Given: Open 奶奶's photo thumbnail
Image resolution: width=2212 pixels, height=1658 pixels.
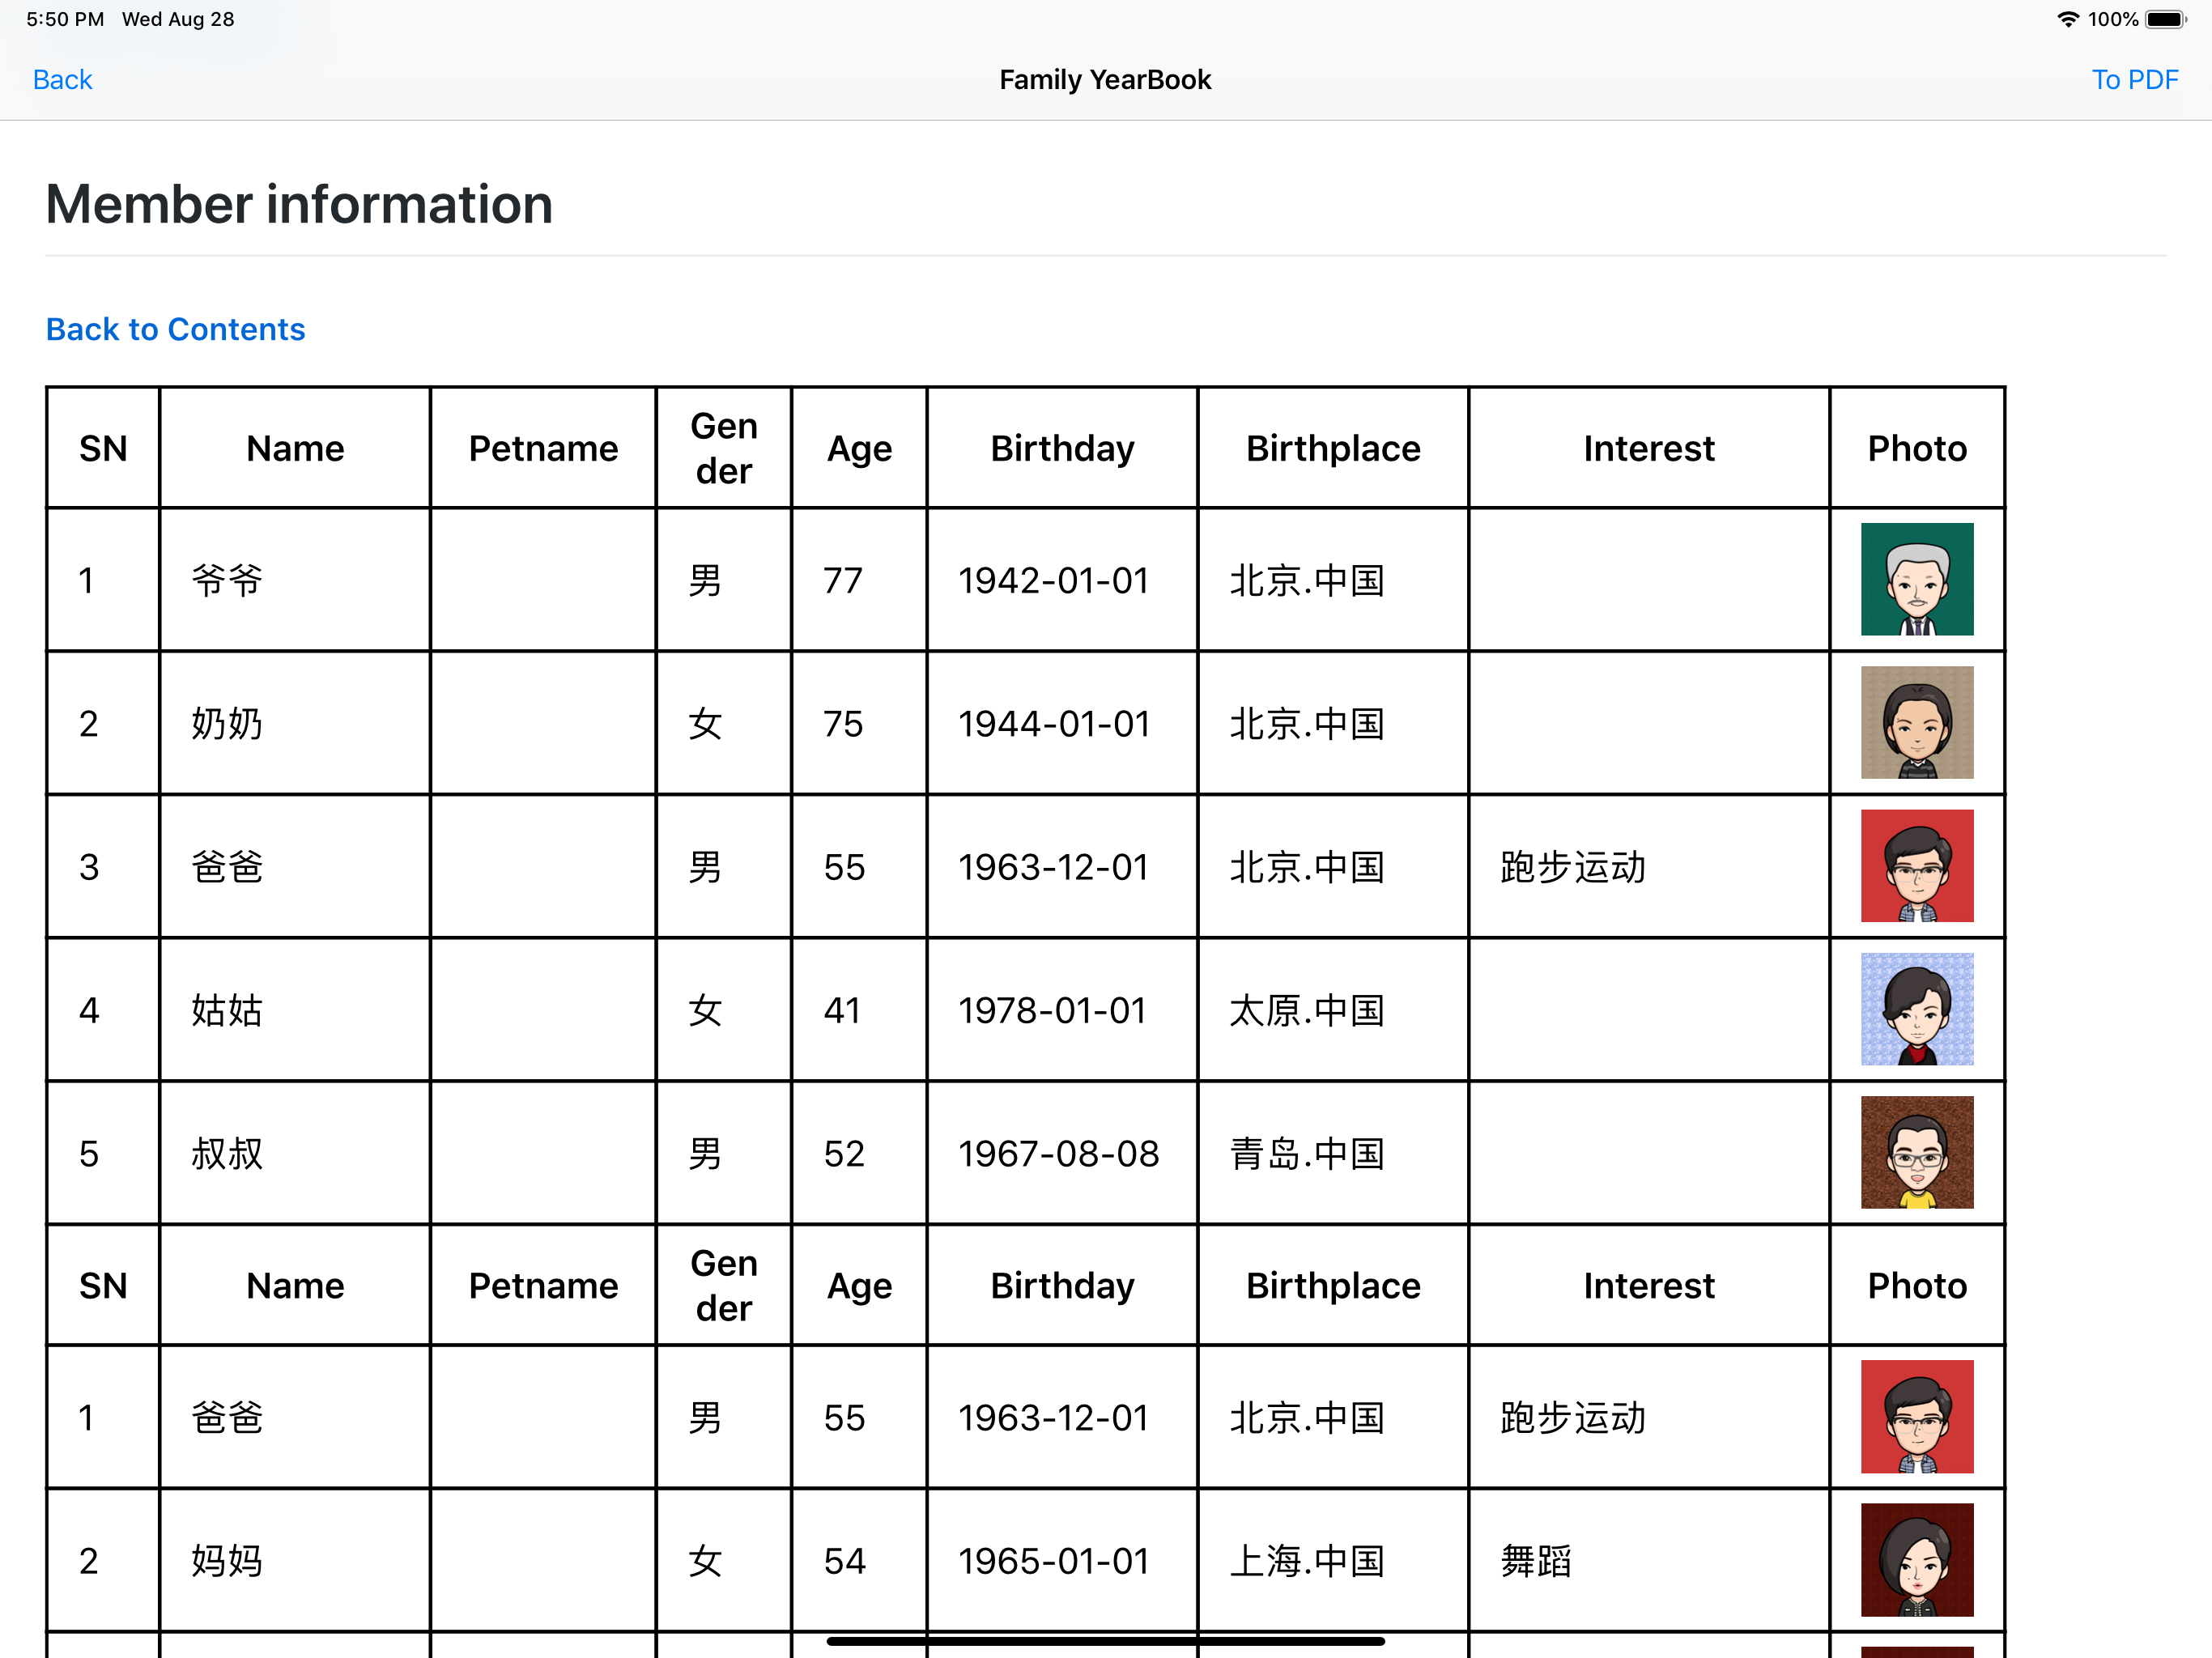Looking at the screenshot, I should coord(1916,722).
